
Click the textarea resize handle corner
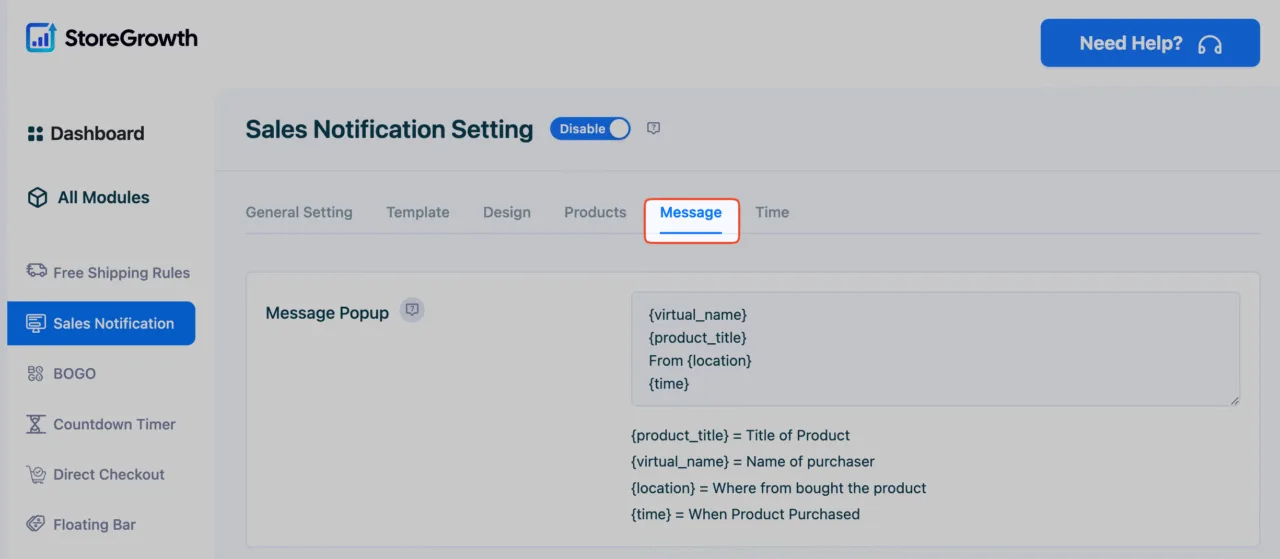point(1233,399)
